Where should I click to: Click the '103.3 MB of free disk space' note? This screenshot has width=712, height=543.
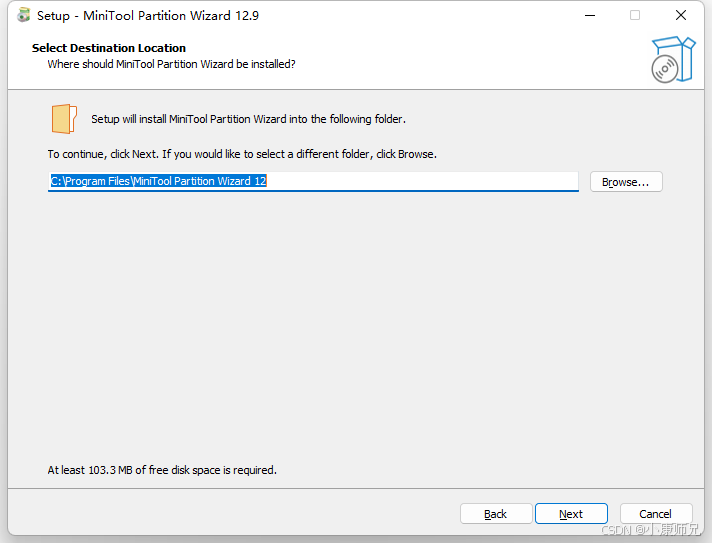(162, 470)
